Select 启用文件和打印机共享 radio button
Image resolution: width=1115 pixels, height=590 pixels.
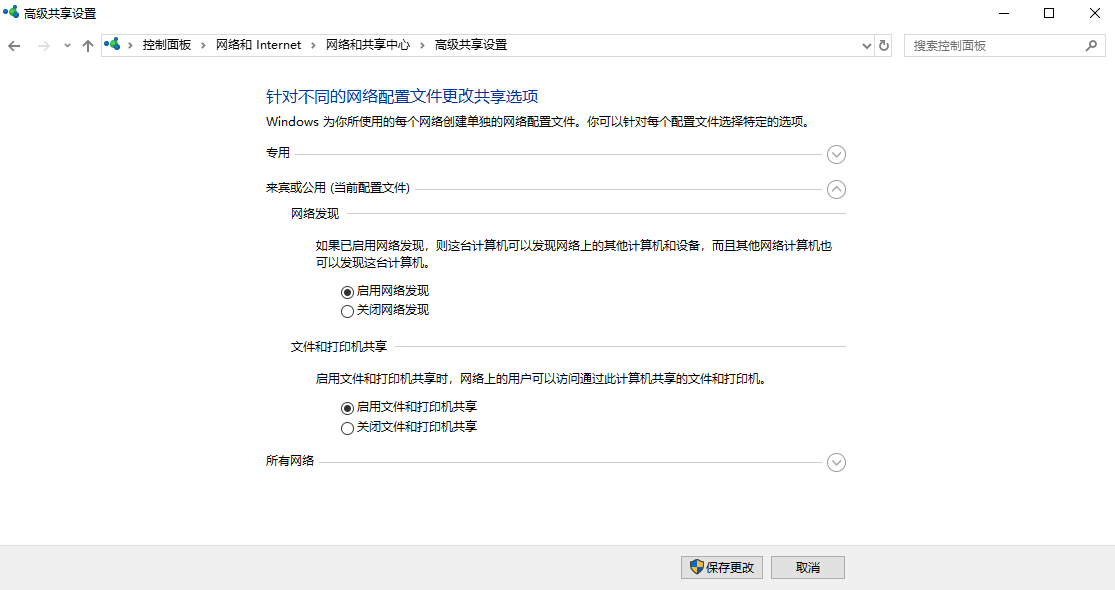click(347, 408)
